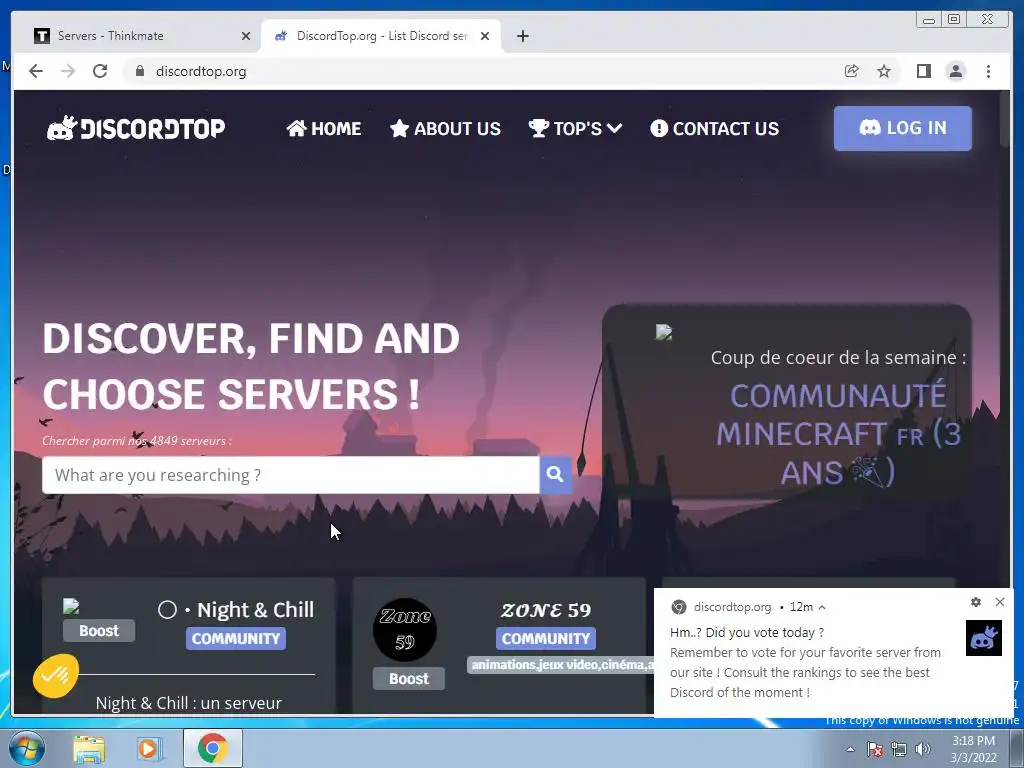Click the discordtop.org address bar text

coord(201,71)
